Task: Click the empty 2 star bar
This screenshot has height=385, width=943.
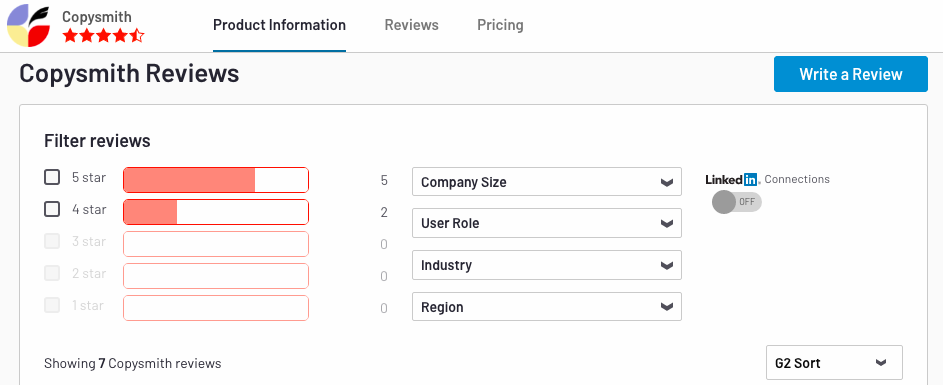Action: coord(216,276)
